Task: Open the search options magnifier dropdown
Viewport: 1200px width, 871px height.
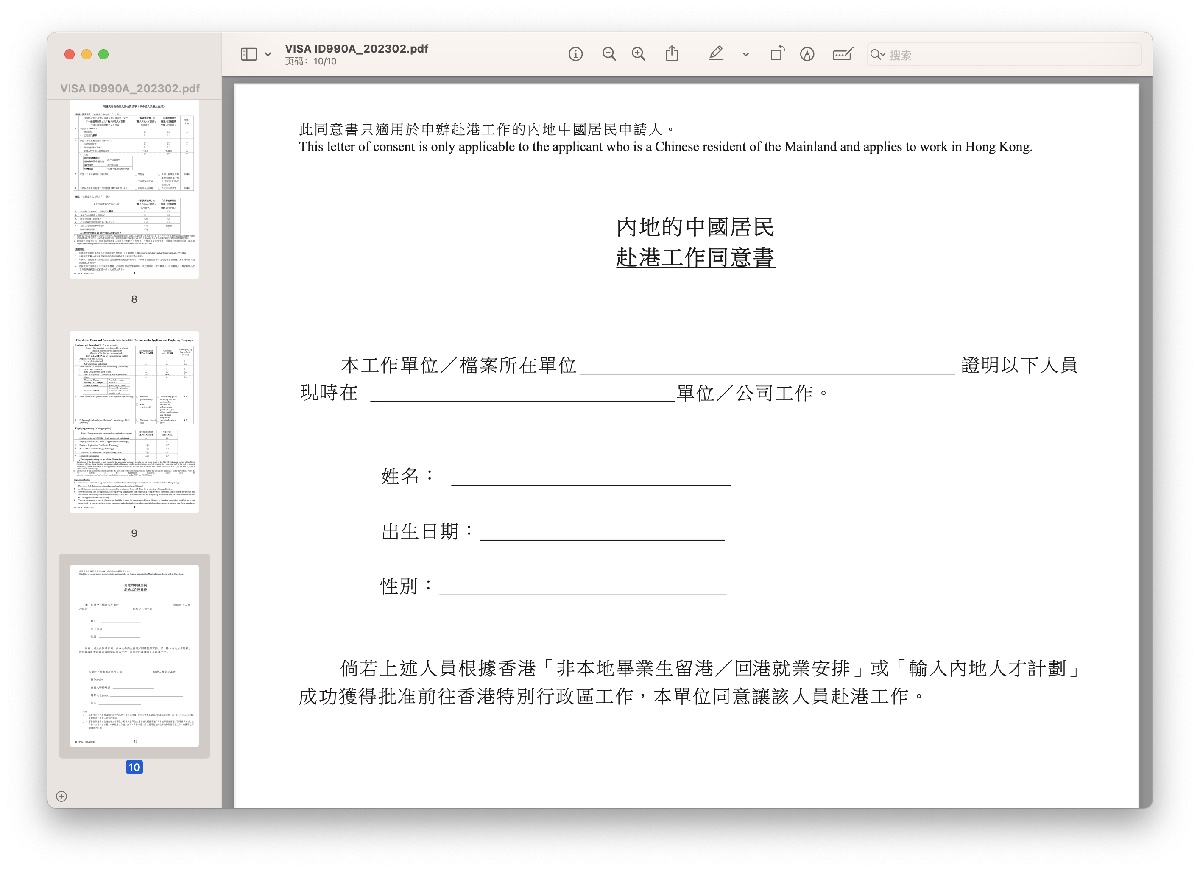Action: pyautogui.click(x=878, y=55)
